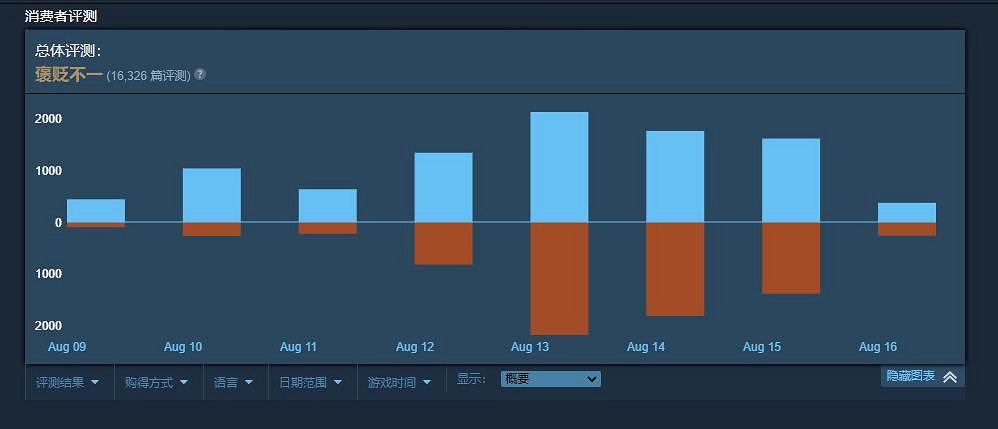Expand the 日期范围 filter

(x=310, y=382)
